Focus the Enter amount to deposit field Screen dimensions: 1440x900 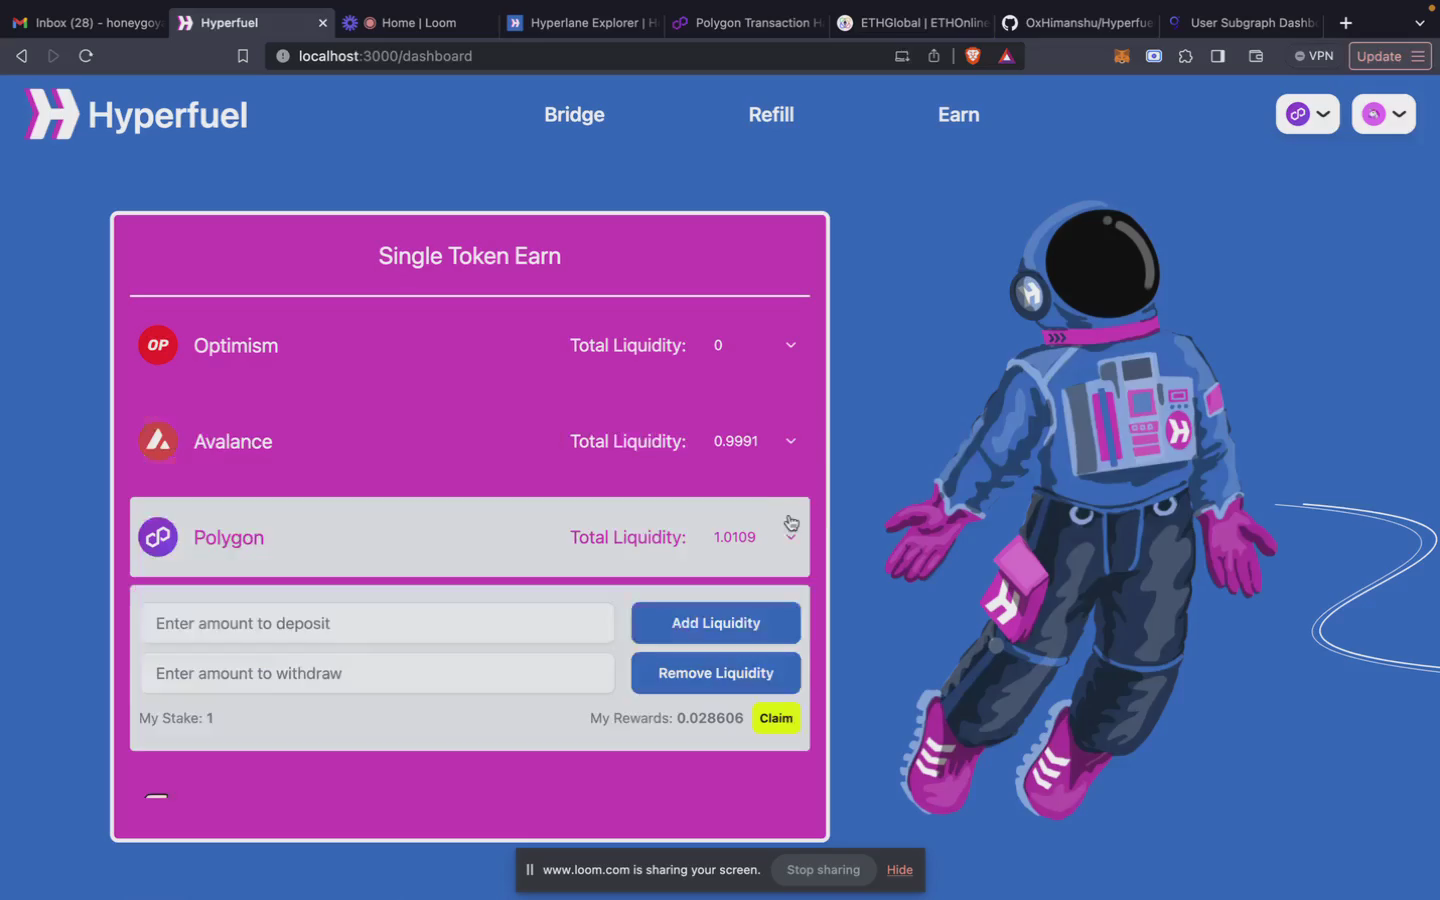pyautogui.click(x=377, y=623)
